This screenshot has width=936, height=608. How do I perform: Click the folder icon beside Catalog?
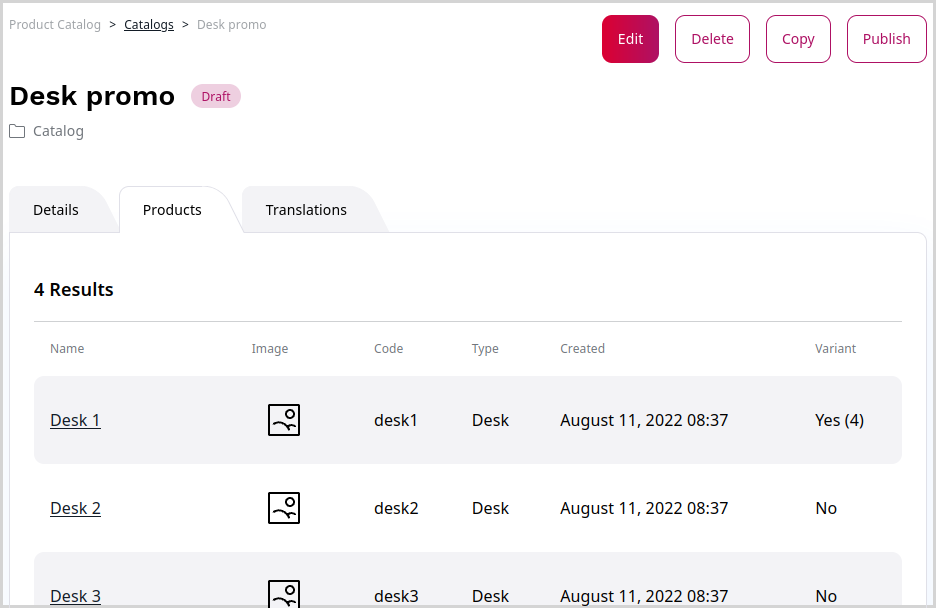(17, 131)
